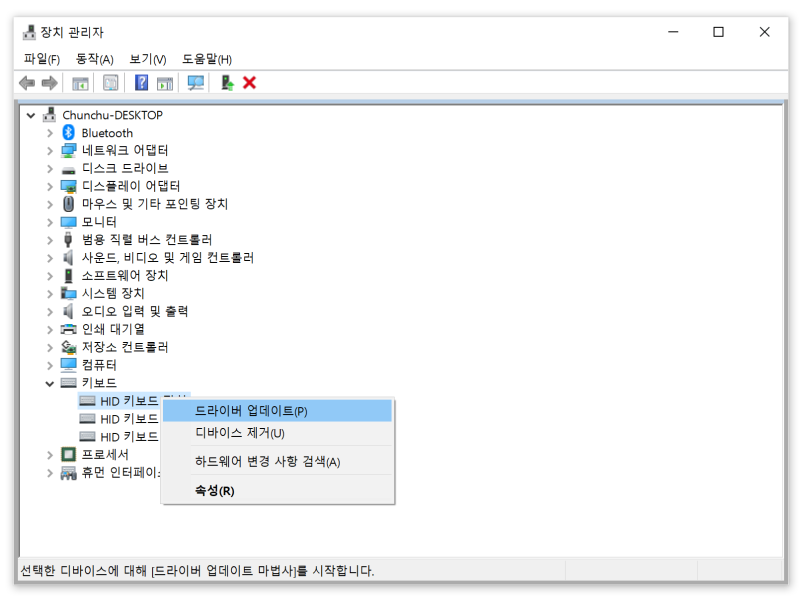
Task: Click the 네트워크 어댑터 icon
Action: pyautogui.click(x=68, y=151)
